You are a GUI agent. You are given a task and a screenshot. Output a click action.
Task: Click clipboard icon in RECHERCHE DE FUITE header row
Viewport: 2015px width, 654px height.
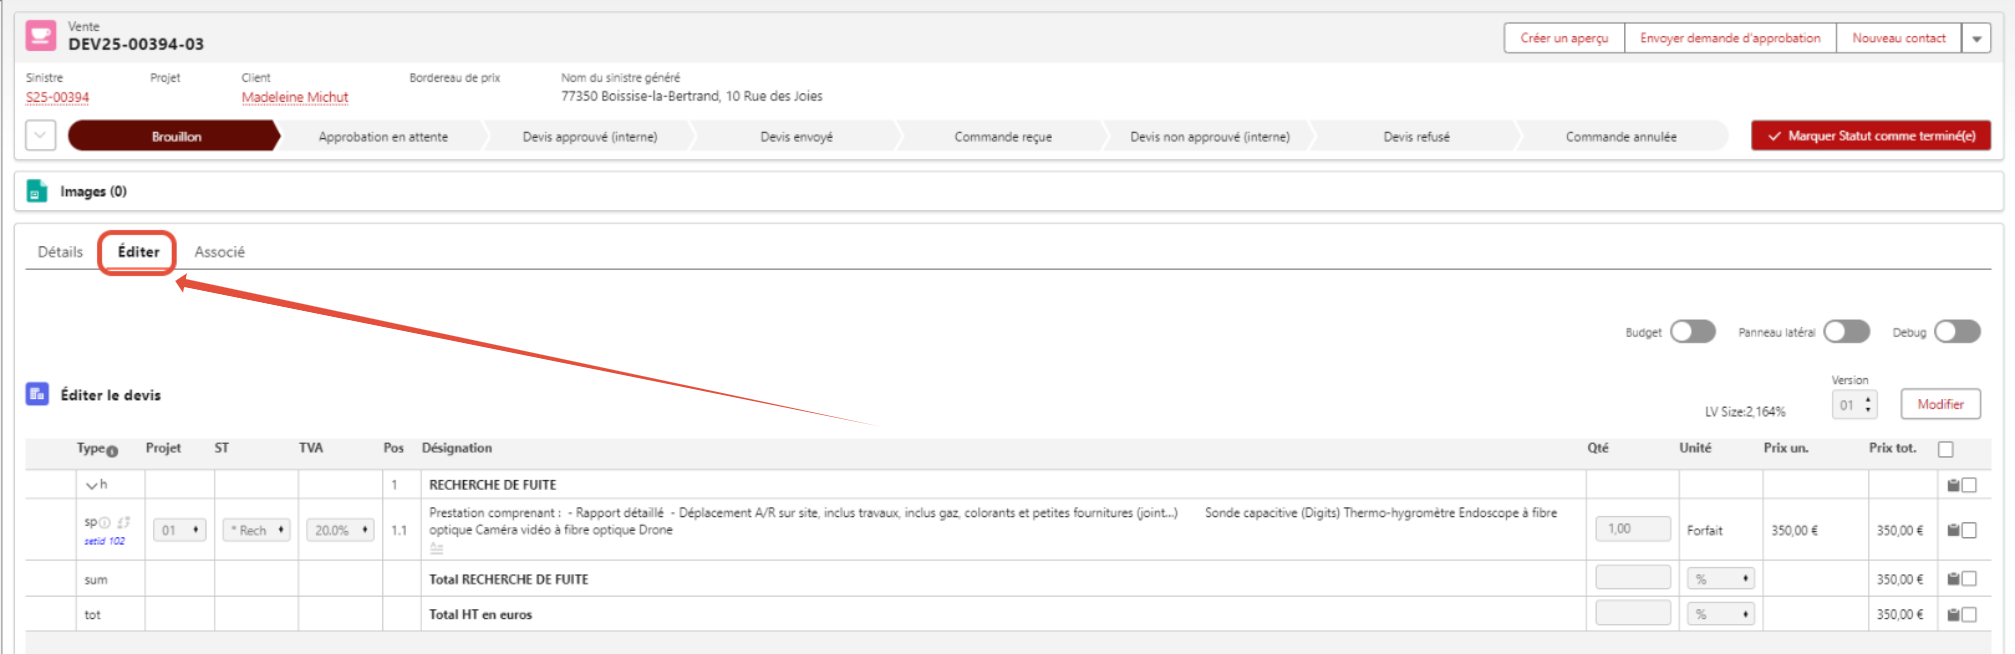[1953, 485]
